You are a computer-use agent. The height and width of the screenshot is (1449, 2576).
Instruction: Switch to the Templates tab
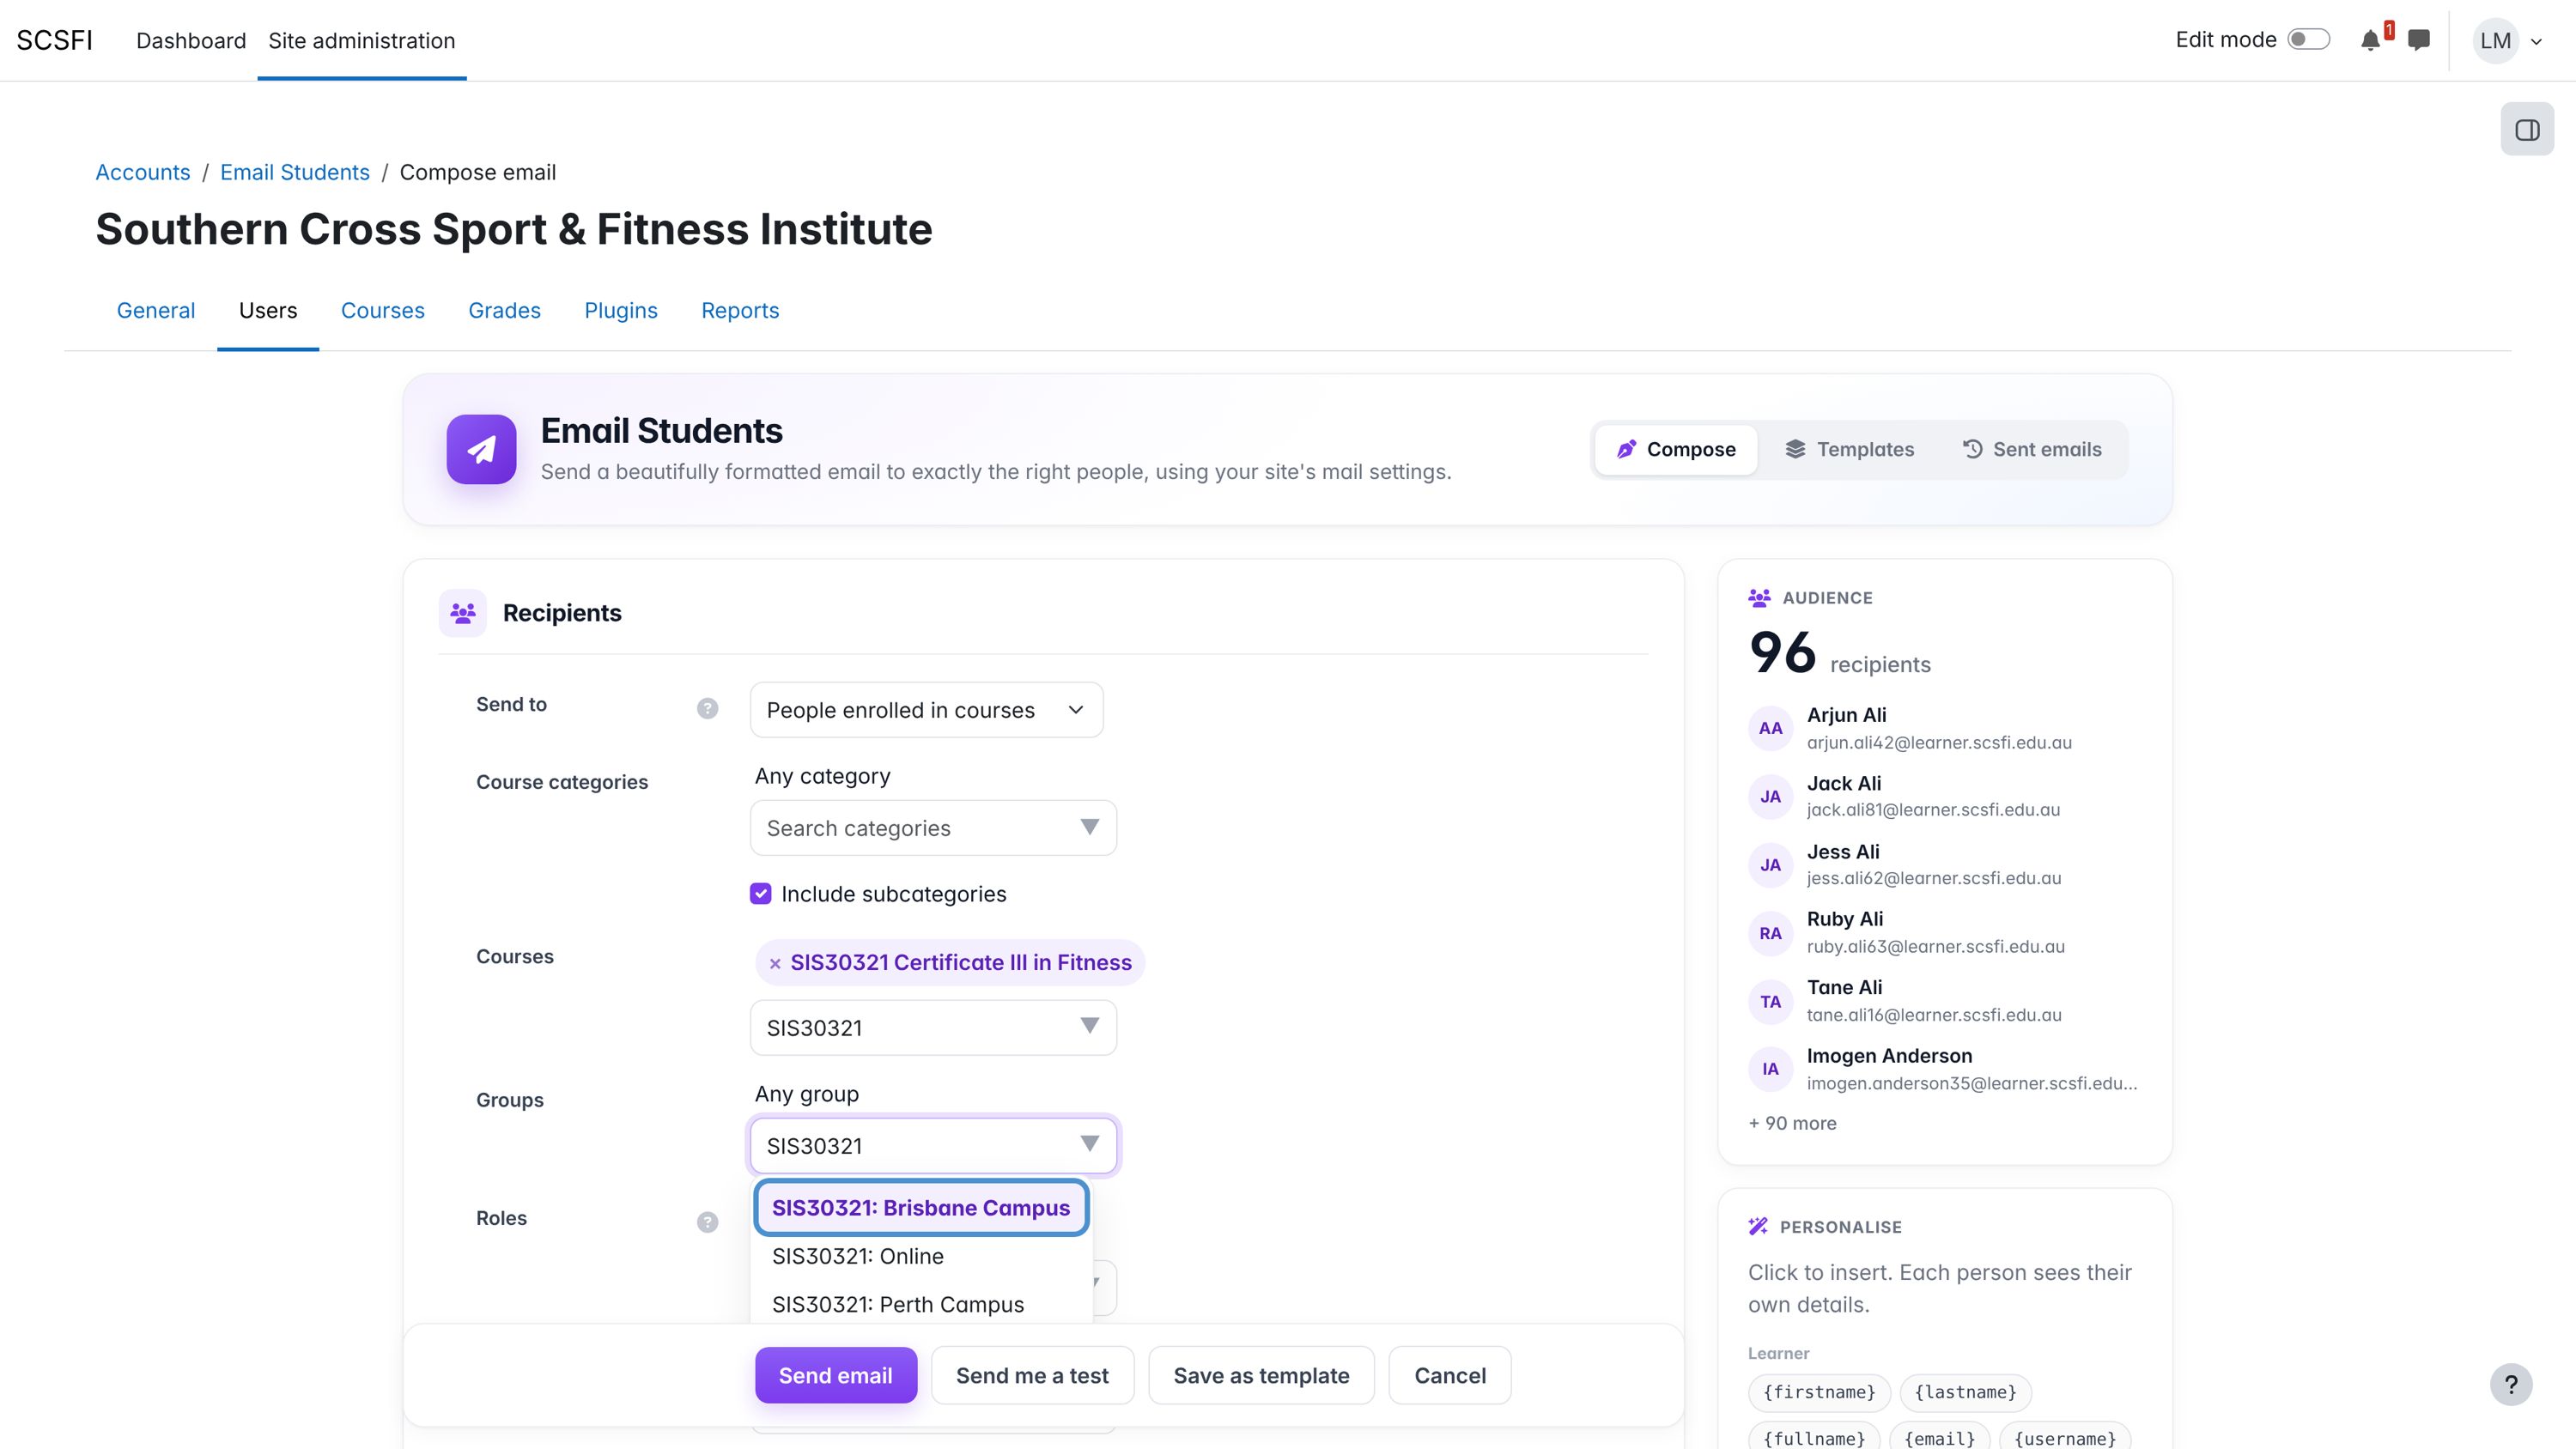click(x=1850, y=449)
